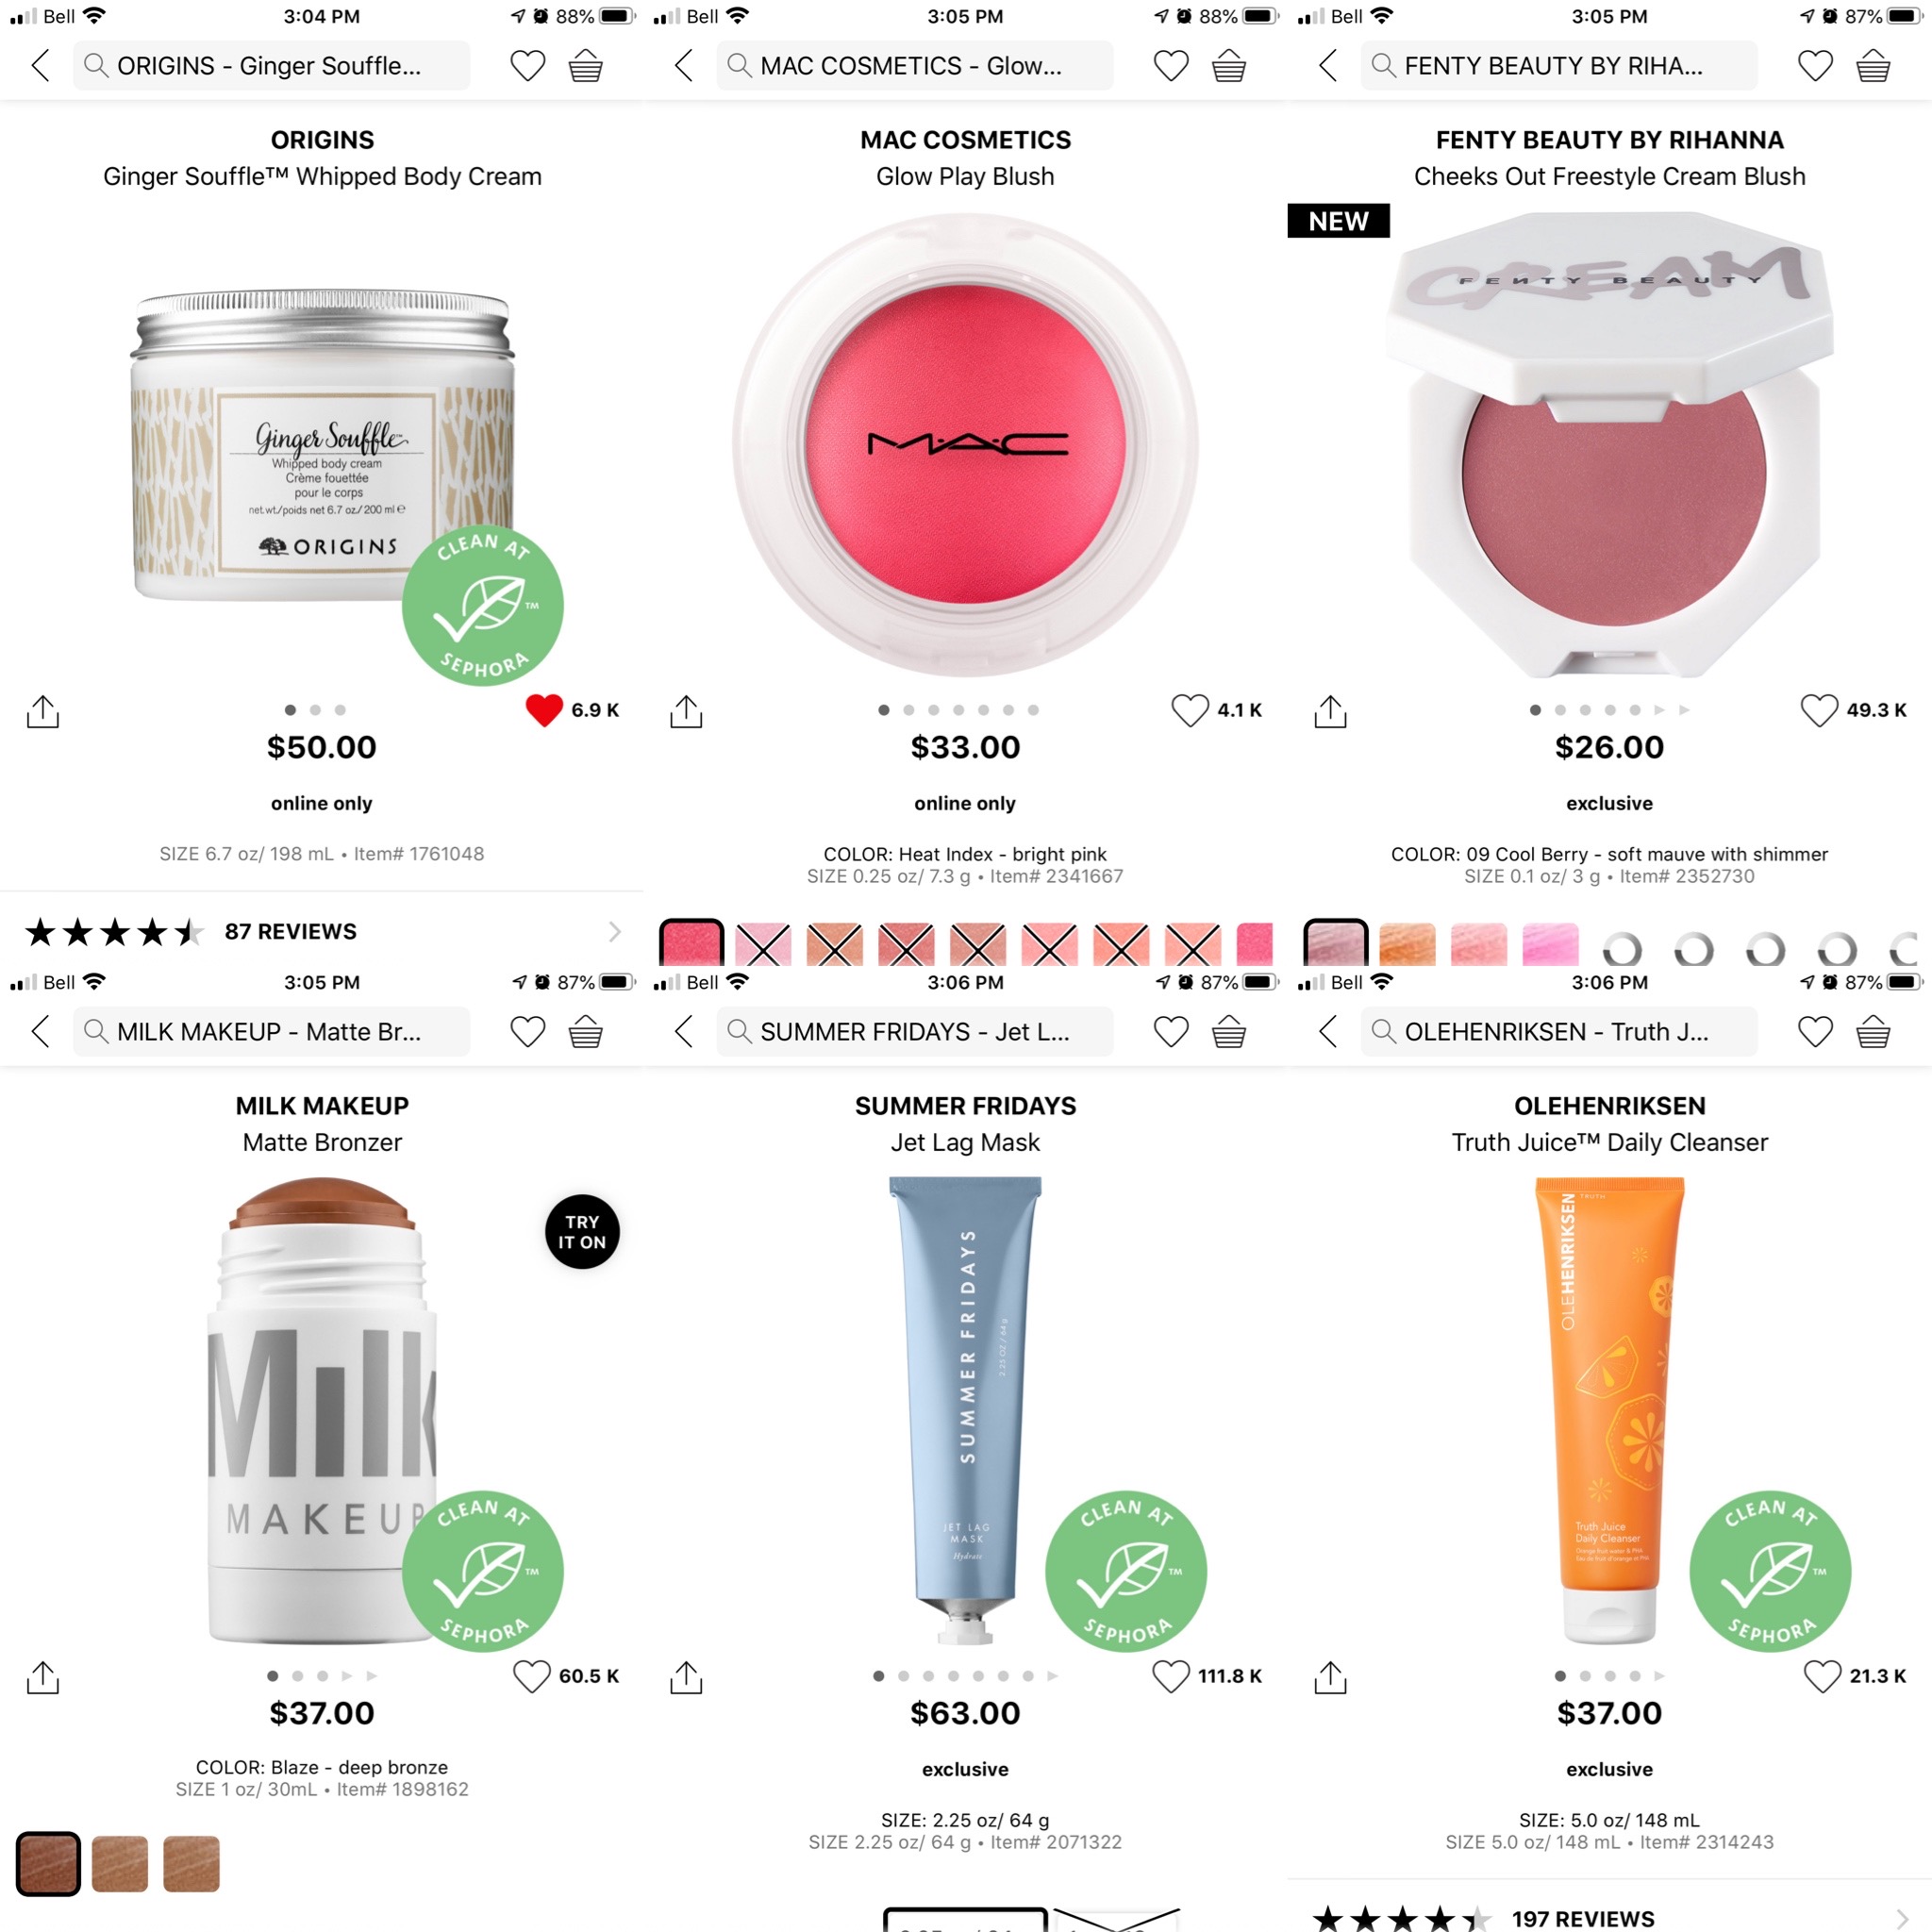Love the Truth Juice cleanser 21.3 K heart
The width and height of the screenshot is (1932, 1932).
click(x=1822, y=1676)
